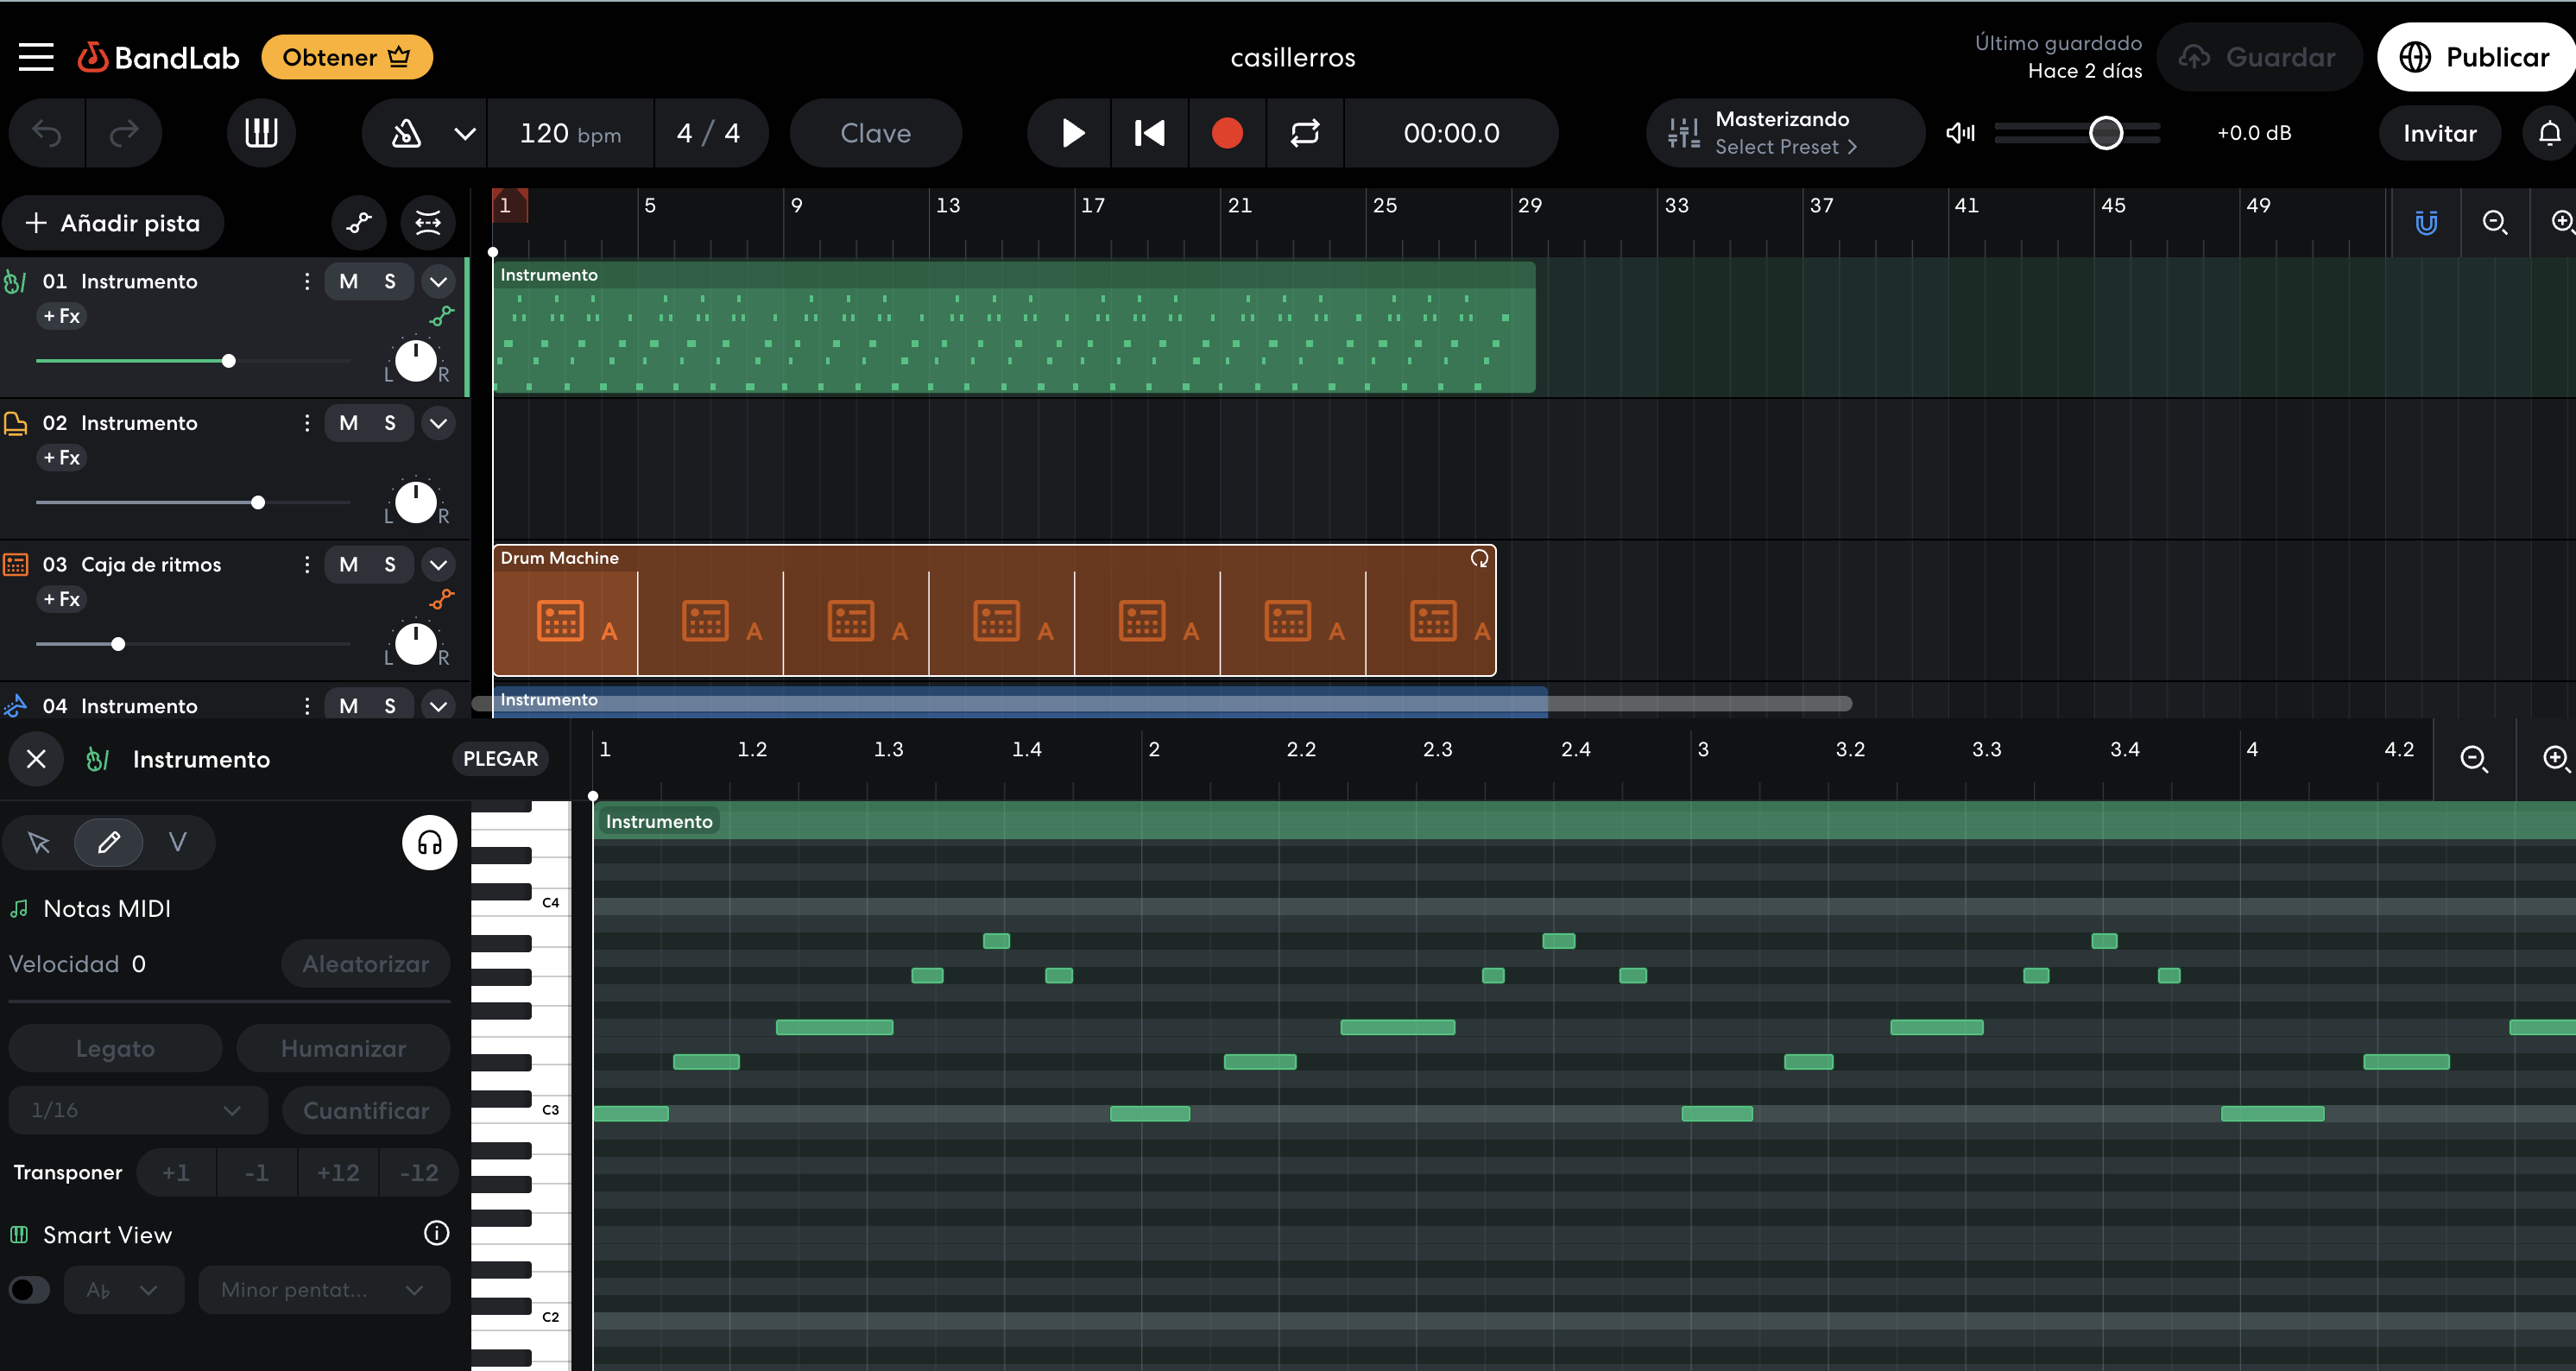2576x1371 pixels.
Task: Open Smart View info icon
Action: [437, 1233]
